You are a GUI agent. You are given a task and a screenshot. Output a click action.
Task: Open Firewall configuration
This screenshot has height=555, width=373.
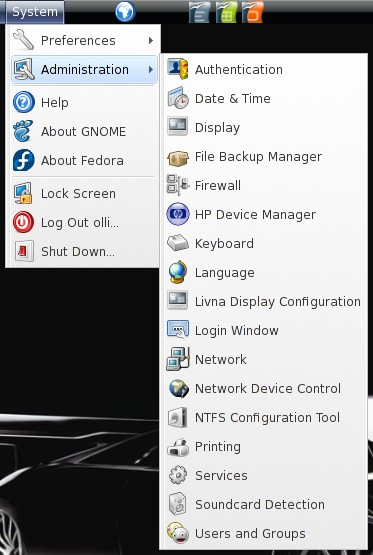[264, 185]
